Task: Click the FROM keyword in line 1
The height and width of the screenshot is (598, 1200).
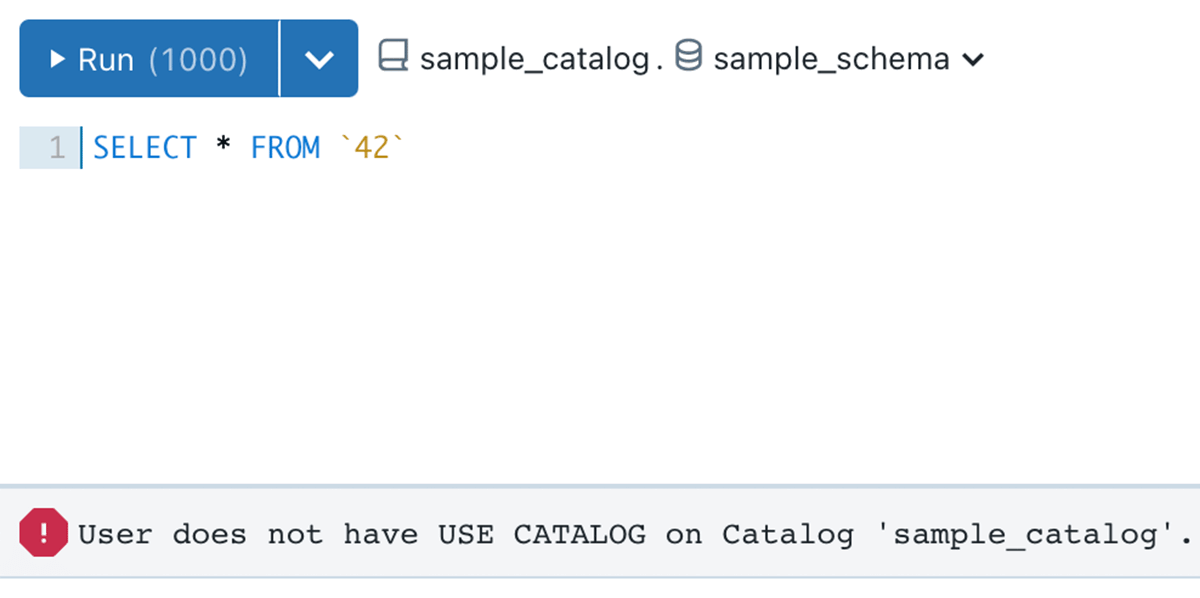Action: (287, 146)
